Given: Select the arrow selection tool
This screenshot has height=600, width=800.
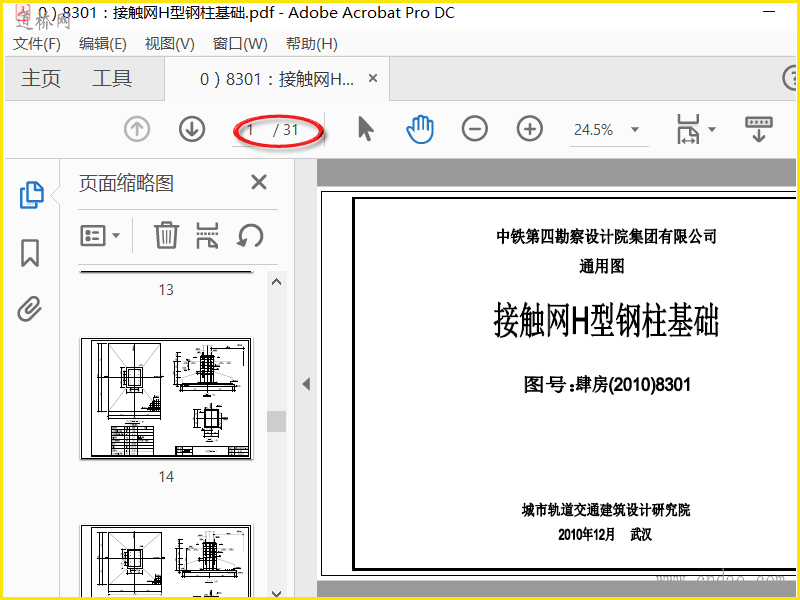Looking at the screenshot, I should [365, 129].
